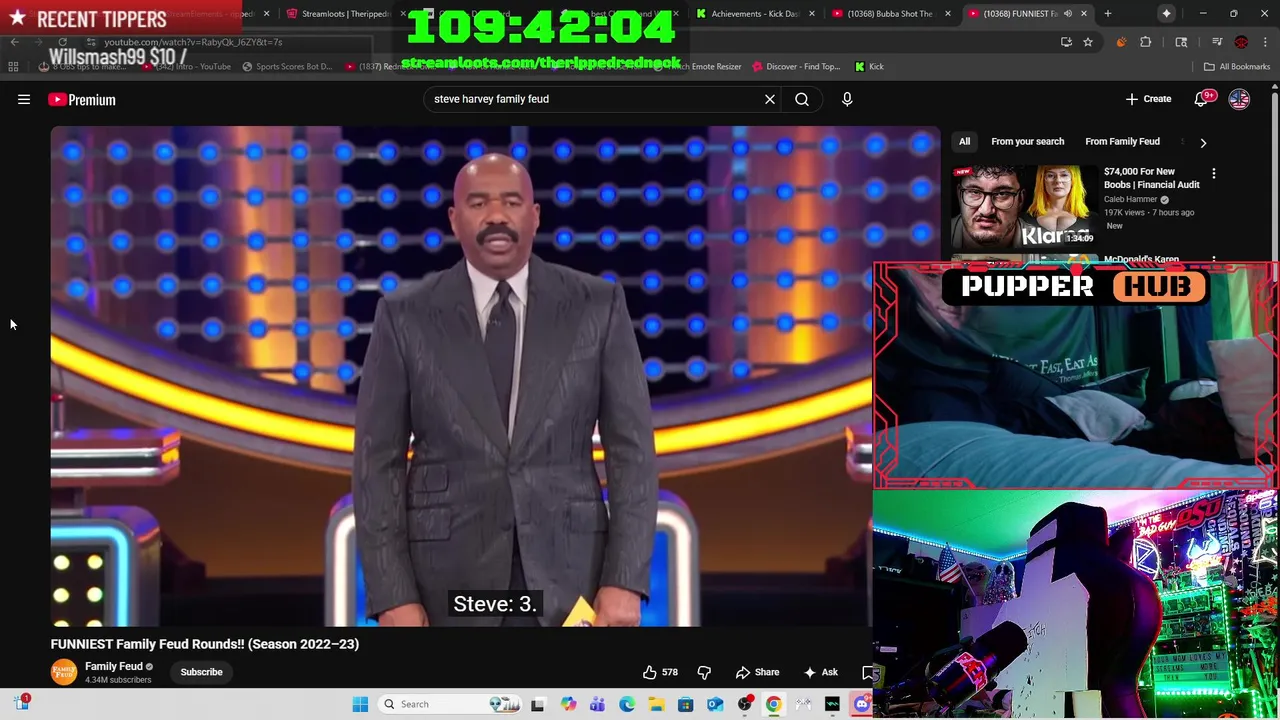Open the All Bookmarks folder
The image size is (1280, 720).
(x=1237, y=66)
